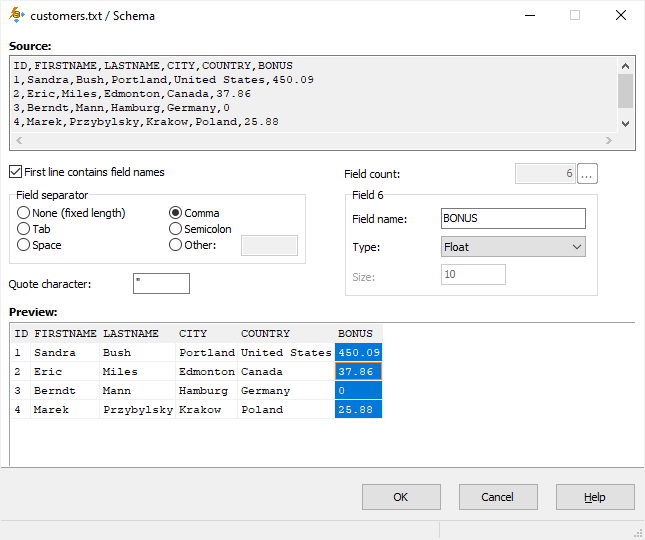Click the Germany cell in Preview

[286, 390]
